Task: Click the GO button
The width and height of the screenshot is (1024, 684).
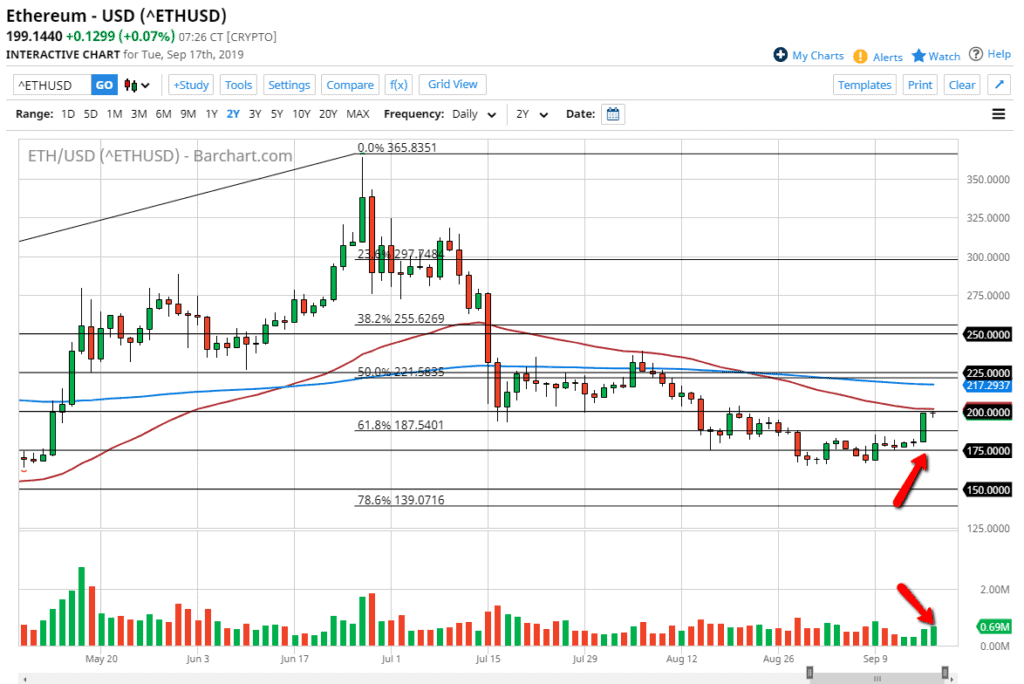Action: click(x=104, y=85)
